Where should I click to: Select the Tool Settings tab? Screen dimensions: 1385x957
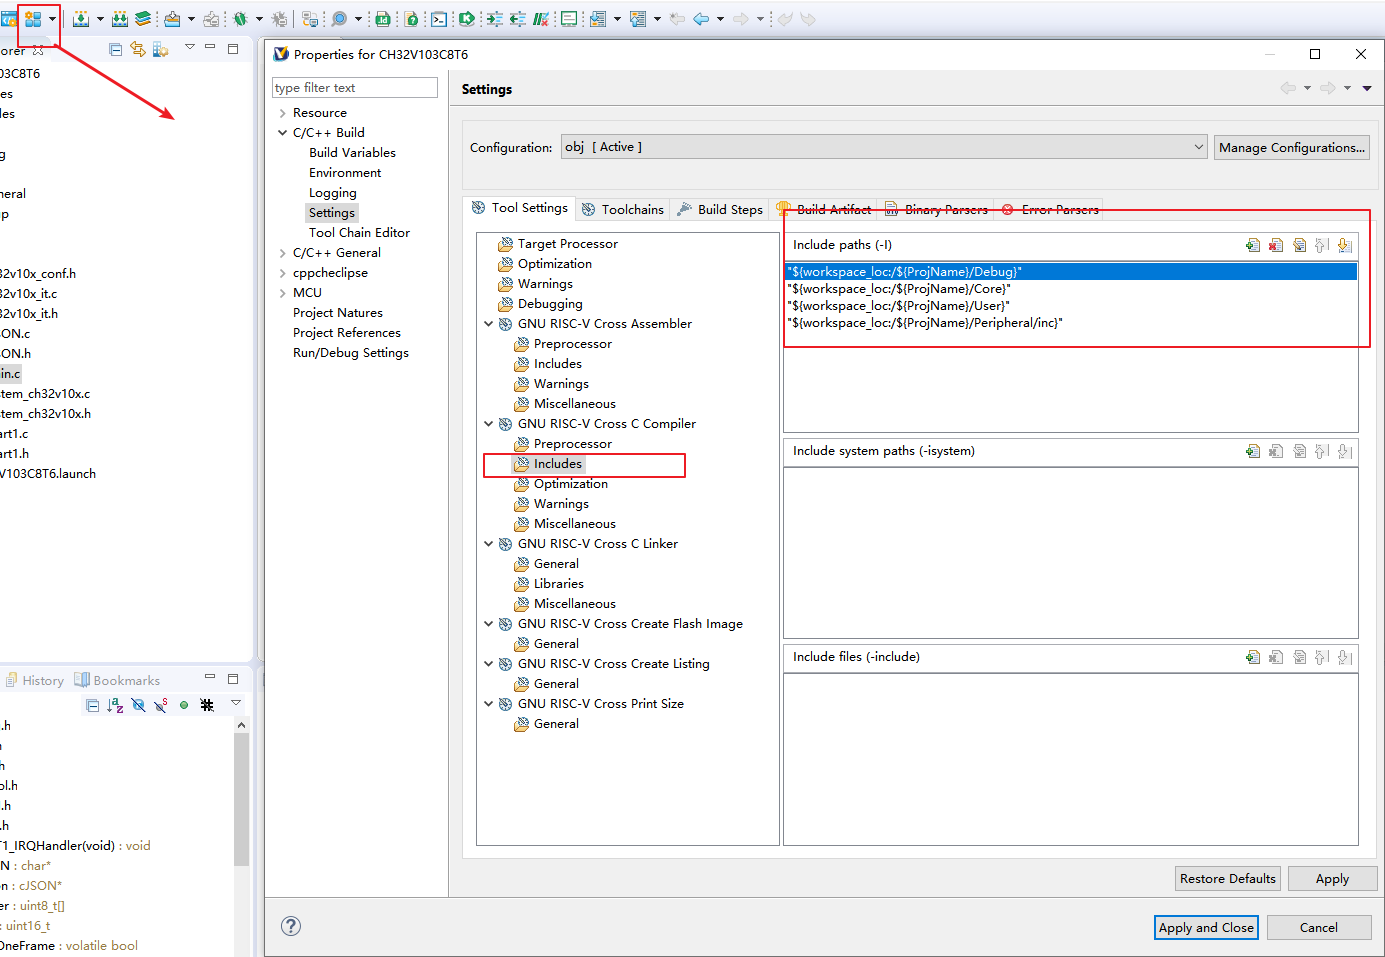(520, 208)
